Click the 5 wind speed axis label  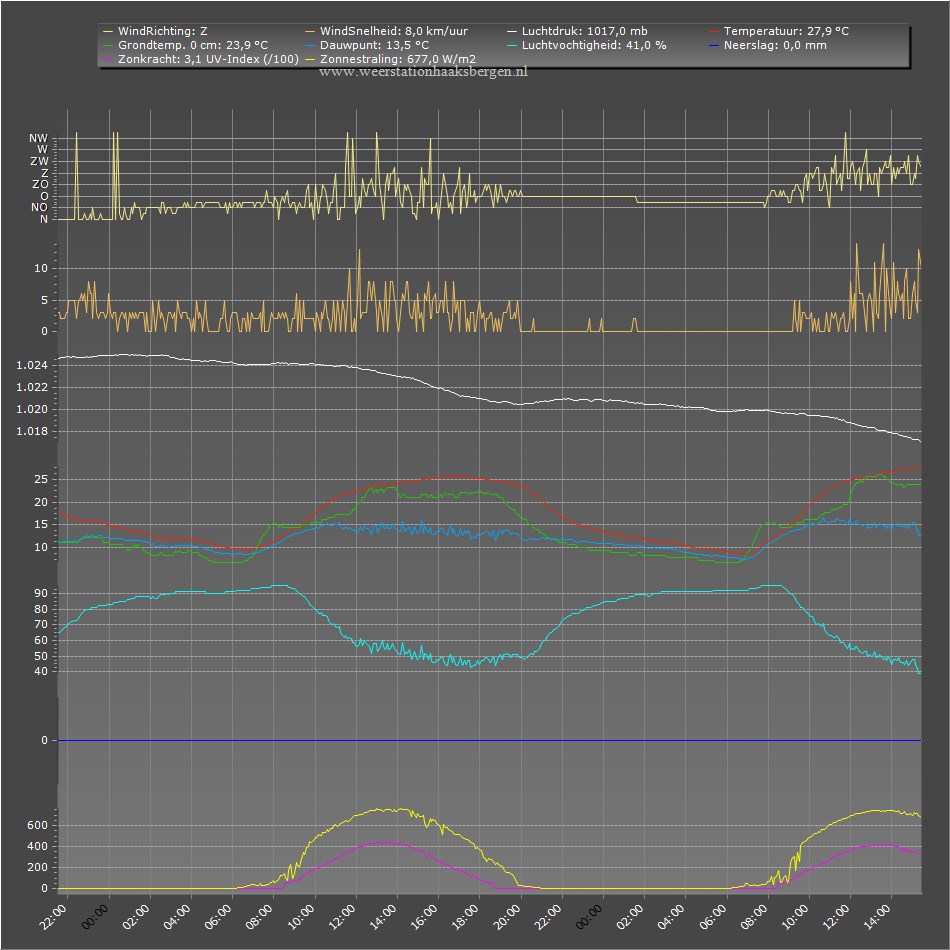point(44,300)
